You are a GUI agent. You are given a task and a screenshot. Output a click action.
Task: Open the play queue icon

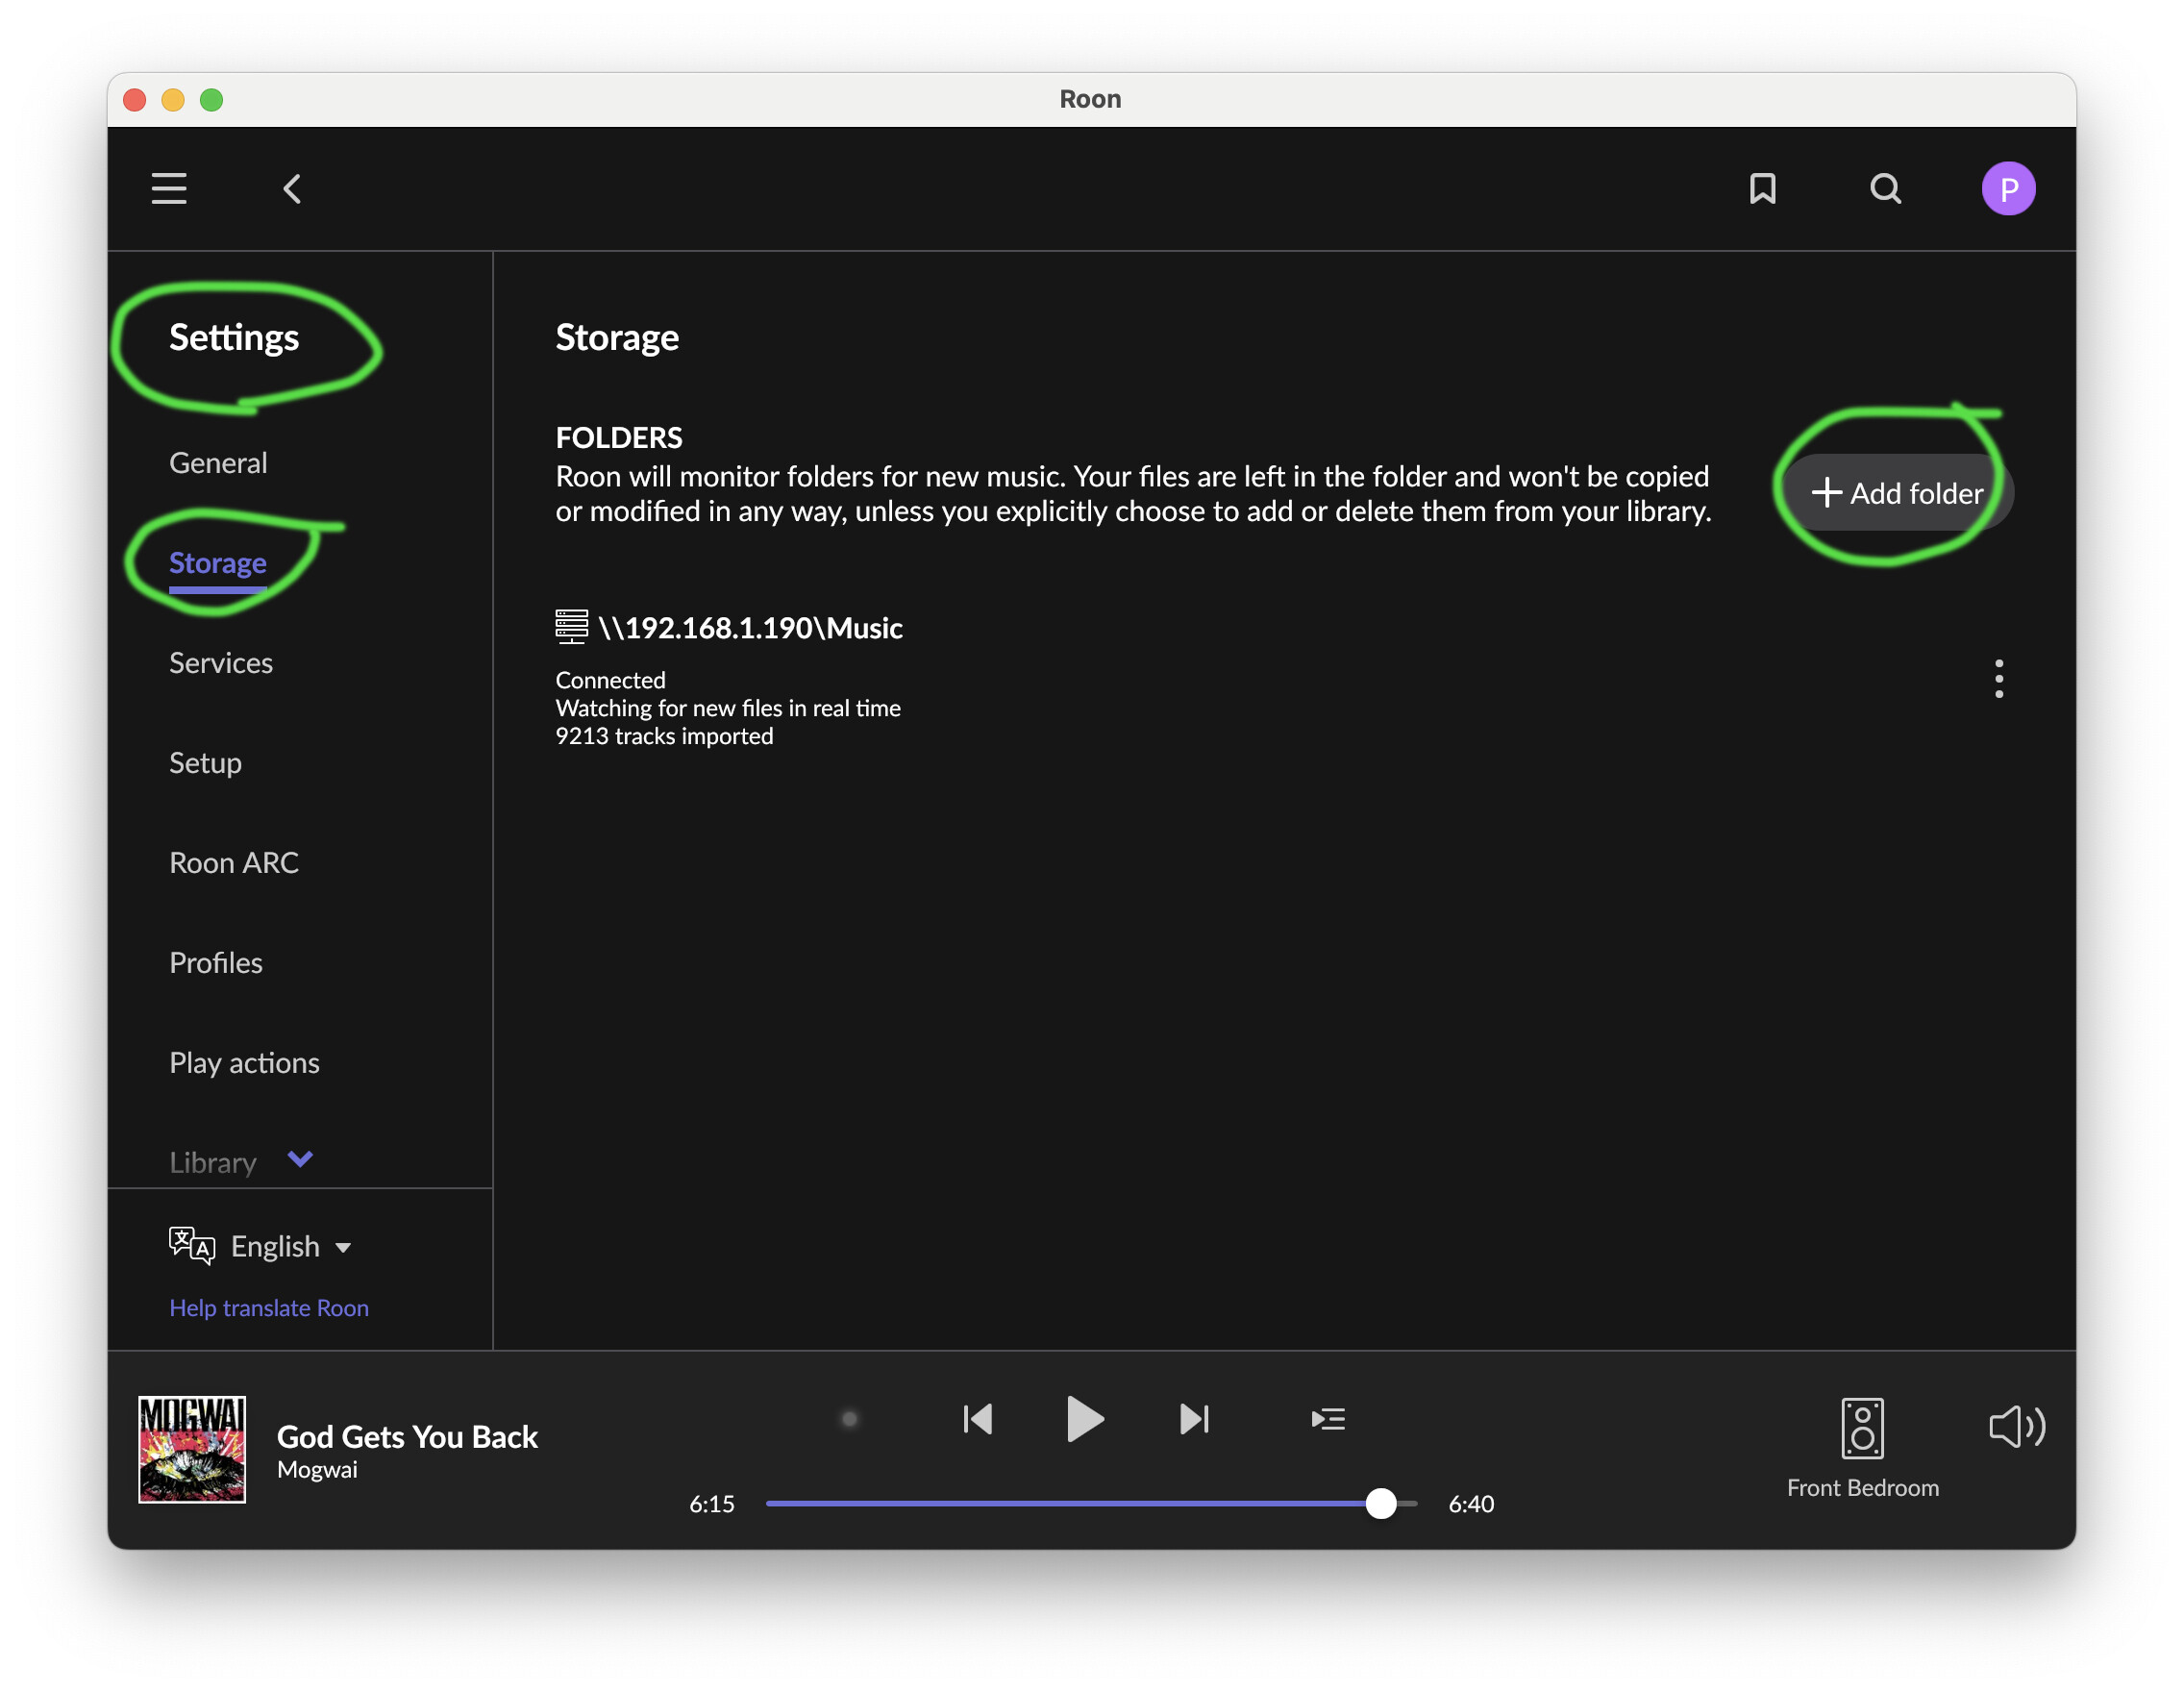coord(1328,1418)
